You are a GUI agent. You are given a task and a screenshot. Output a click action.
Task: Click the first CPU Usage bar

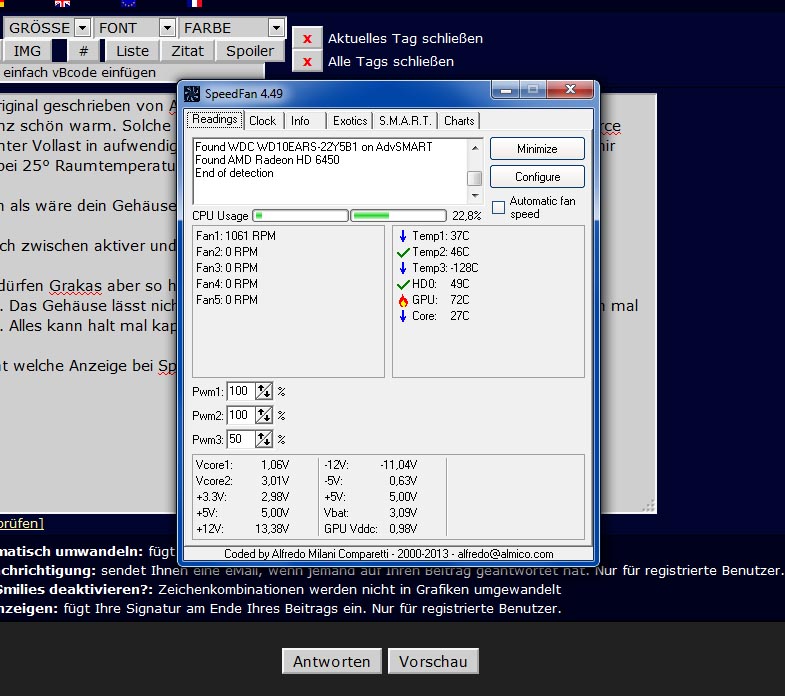tap(300, 216)
